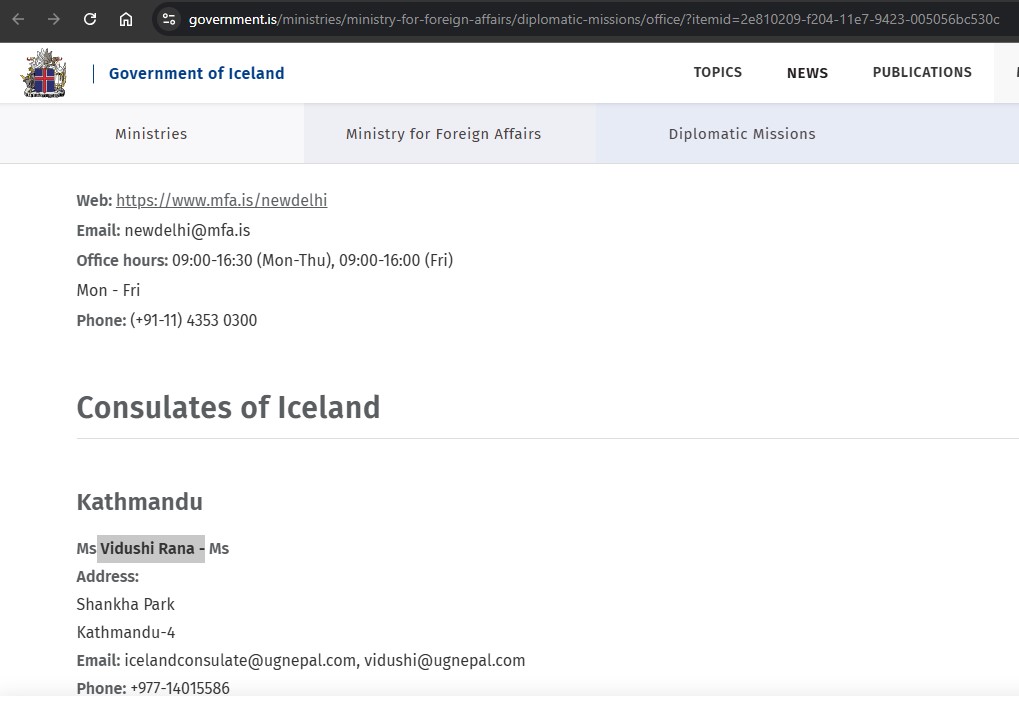The width and height of the screenshot is (1019, 714).
Task: Open the Government of Iceland homepage link
Action: pos(196,73)
